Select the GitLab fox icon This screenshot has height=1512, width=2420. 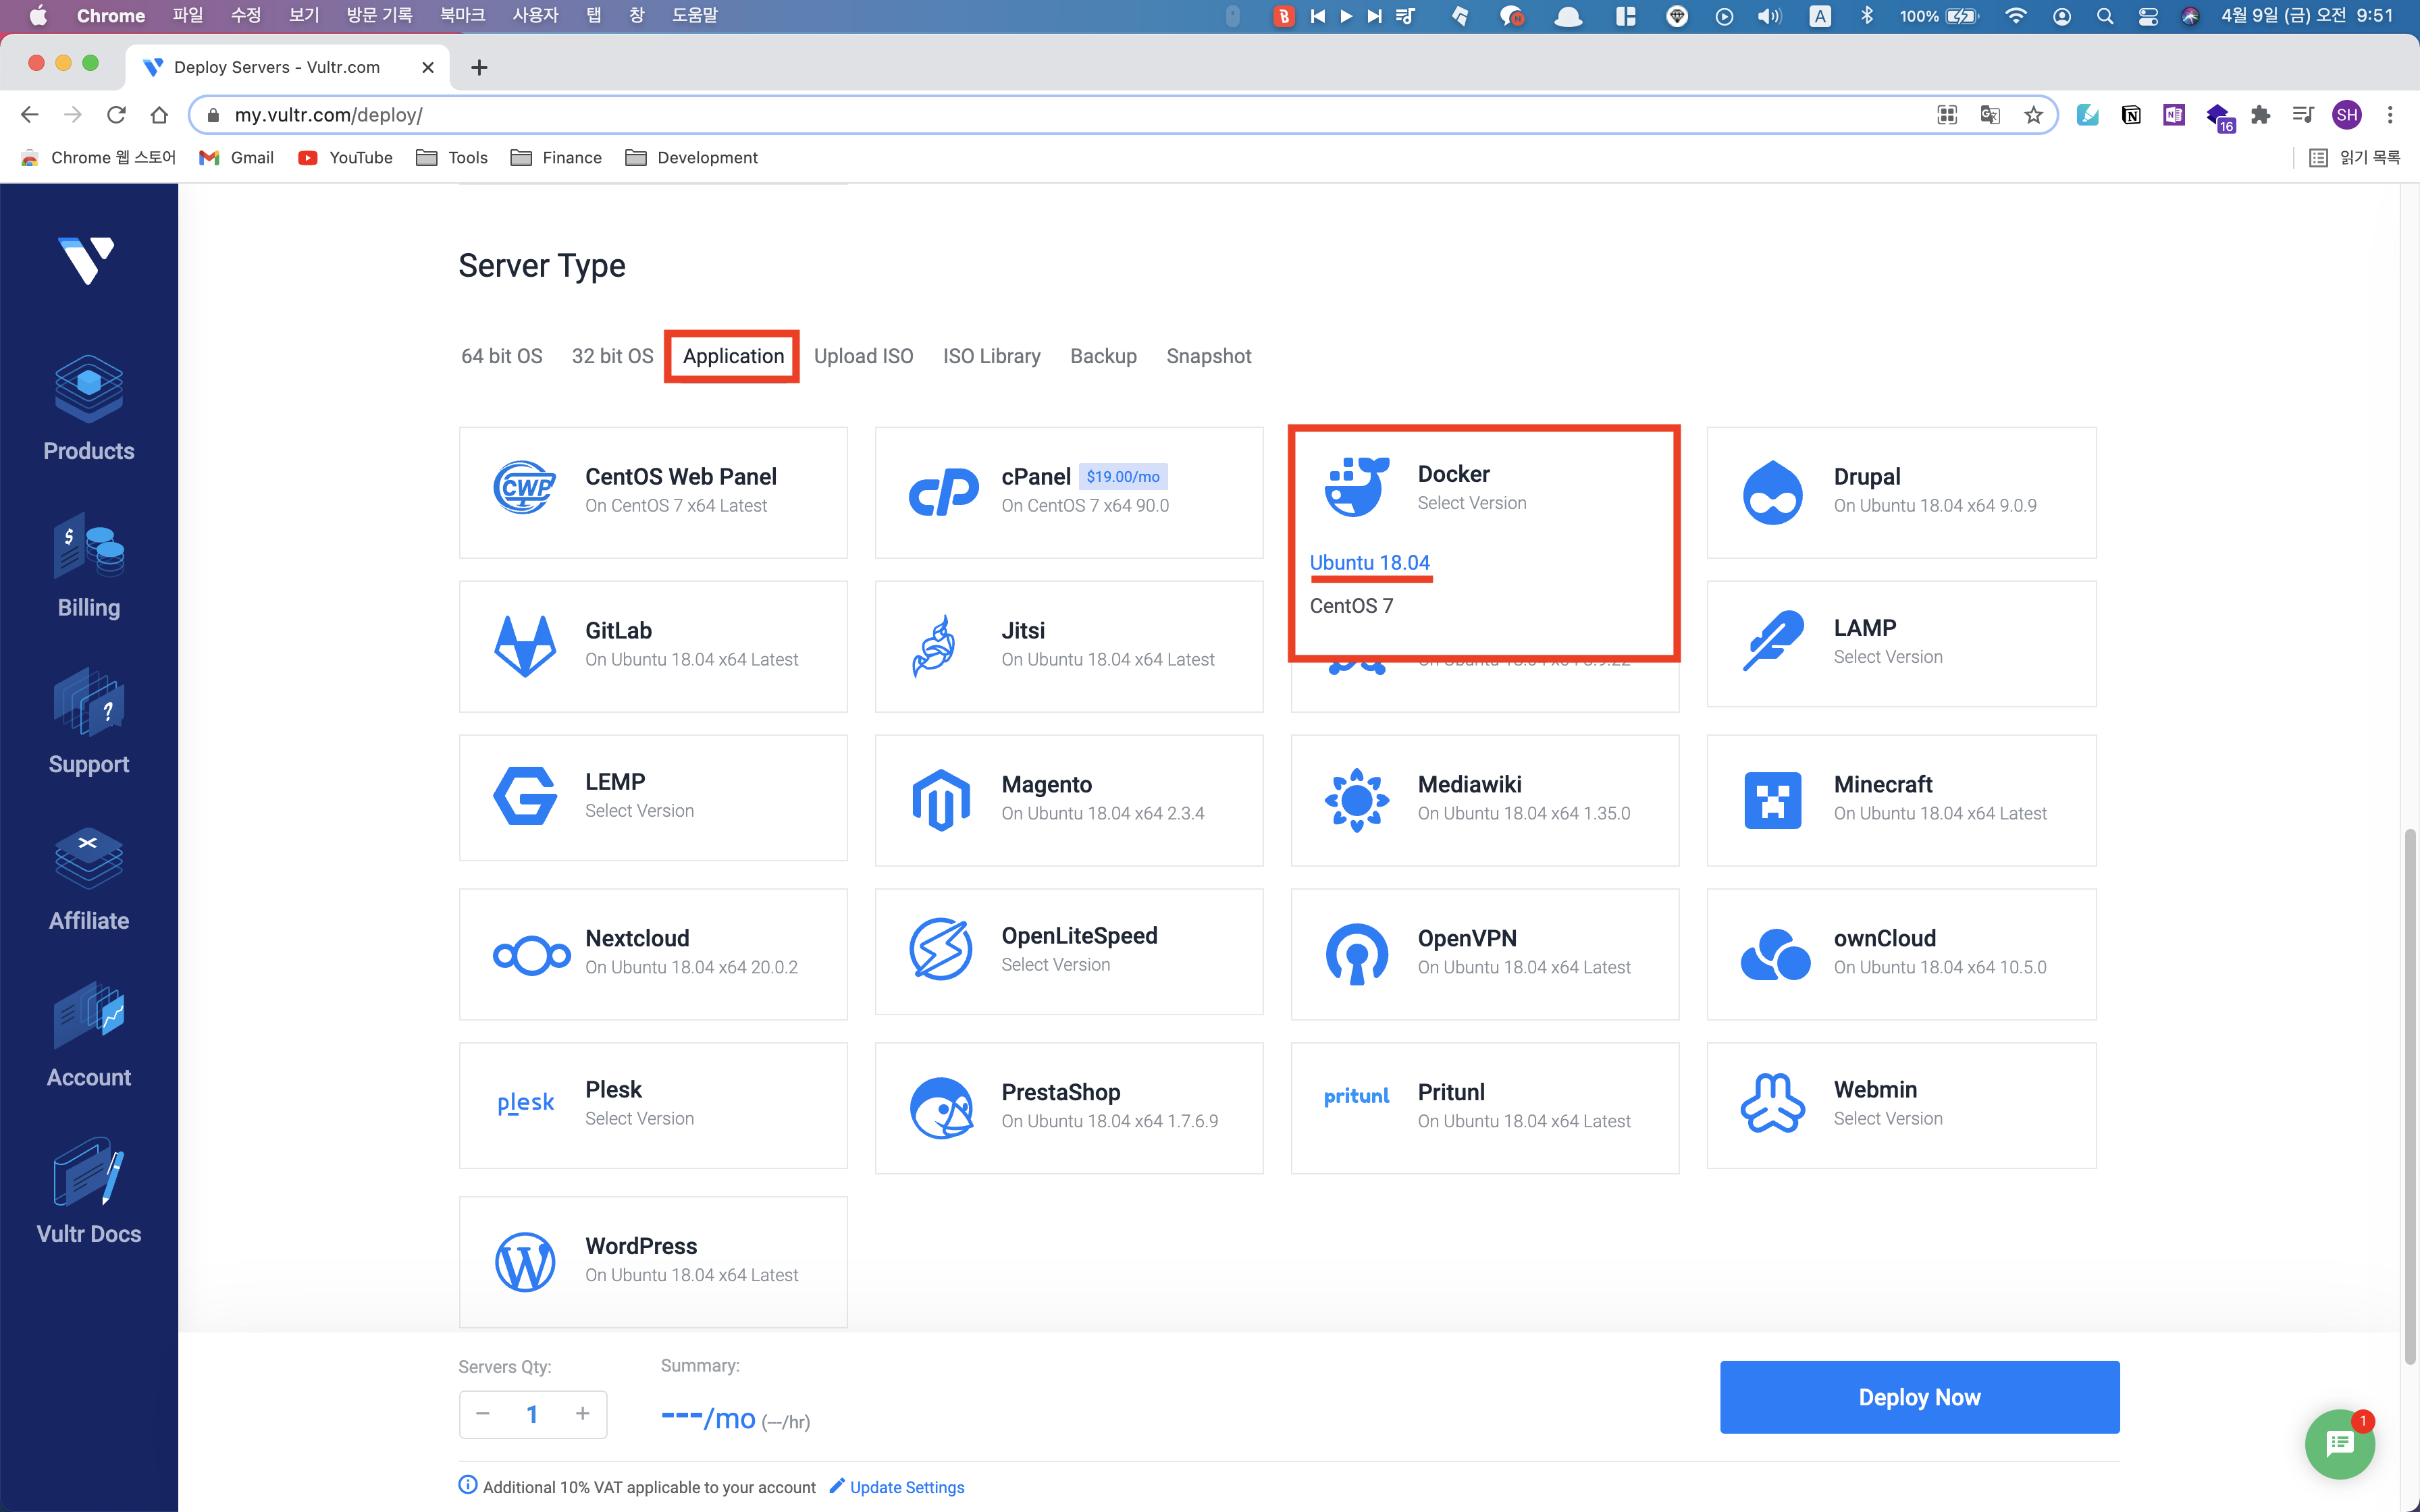click(x=525, y=646)
